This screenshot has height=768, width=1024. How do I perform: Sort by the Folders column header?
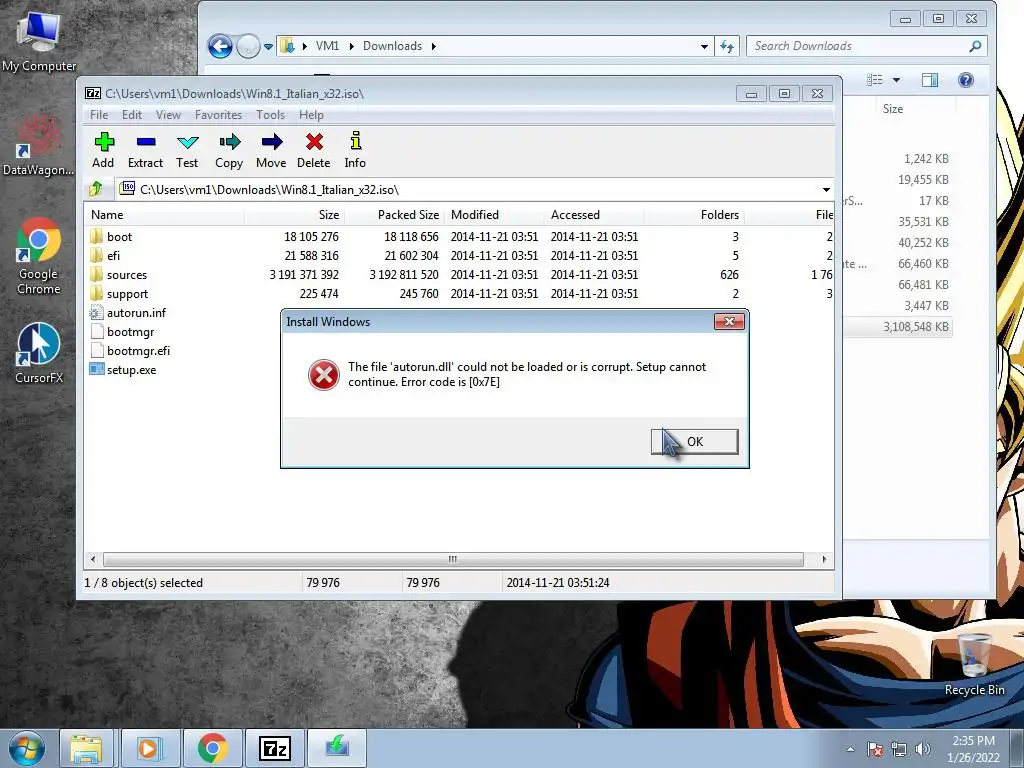point(694,215)
